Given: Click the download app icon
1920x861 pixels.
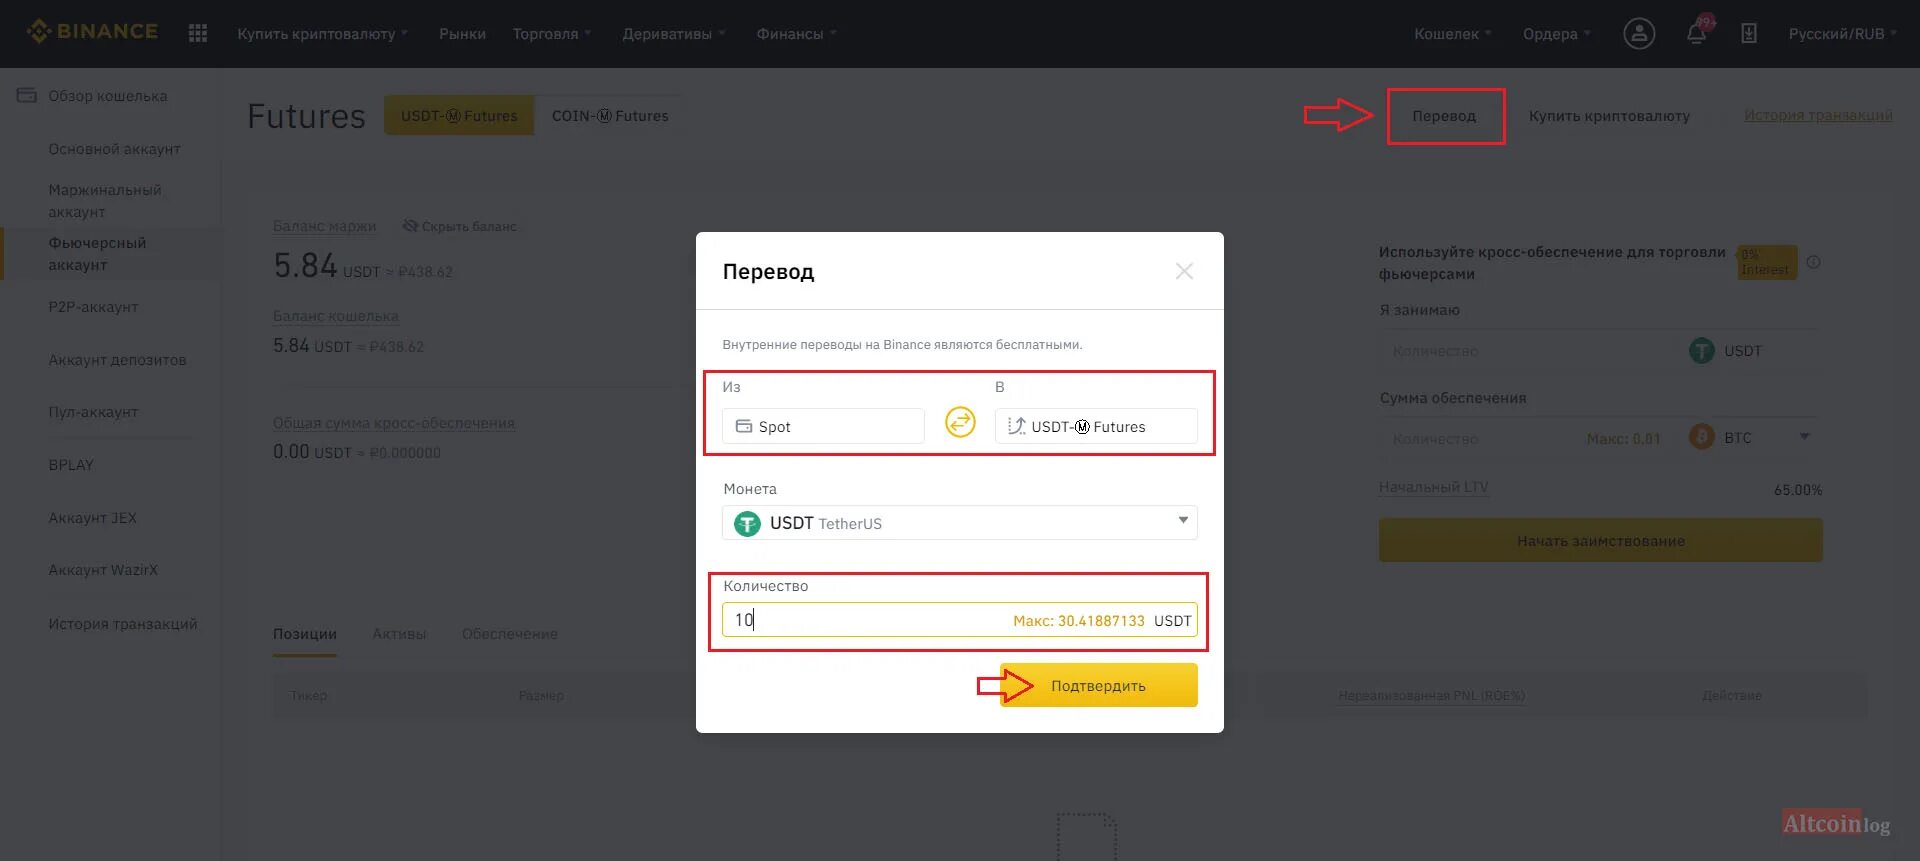Looking at the screenshot, I should 1748,33.
